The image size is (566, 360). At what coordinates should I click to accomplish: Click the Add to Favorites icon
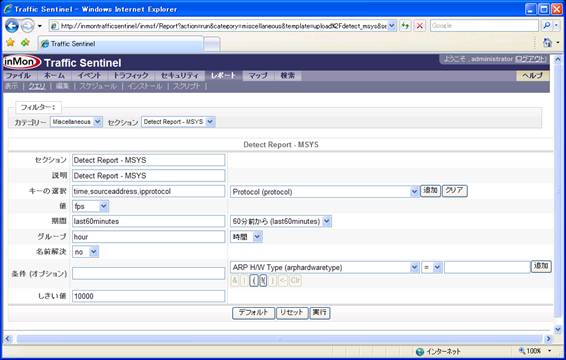click(25, 43)
